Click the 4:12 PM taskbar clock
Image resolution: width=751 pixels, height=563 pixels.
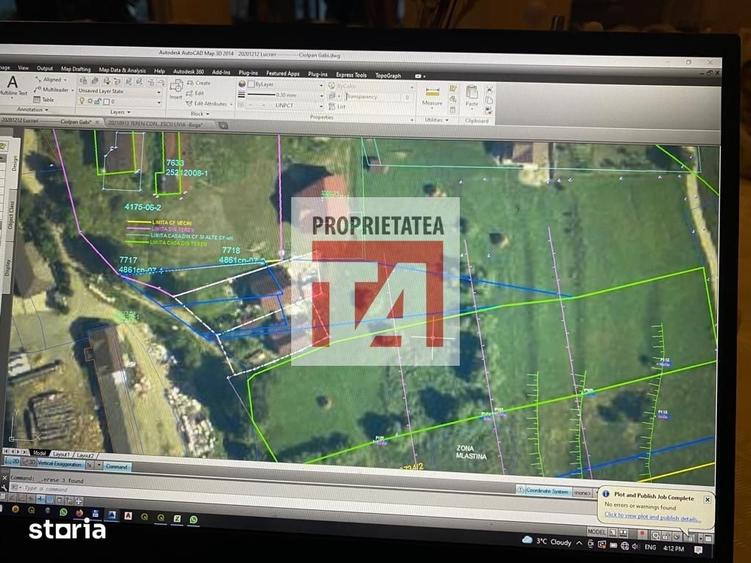pos(673,548)
